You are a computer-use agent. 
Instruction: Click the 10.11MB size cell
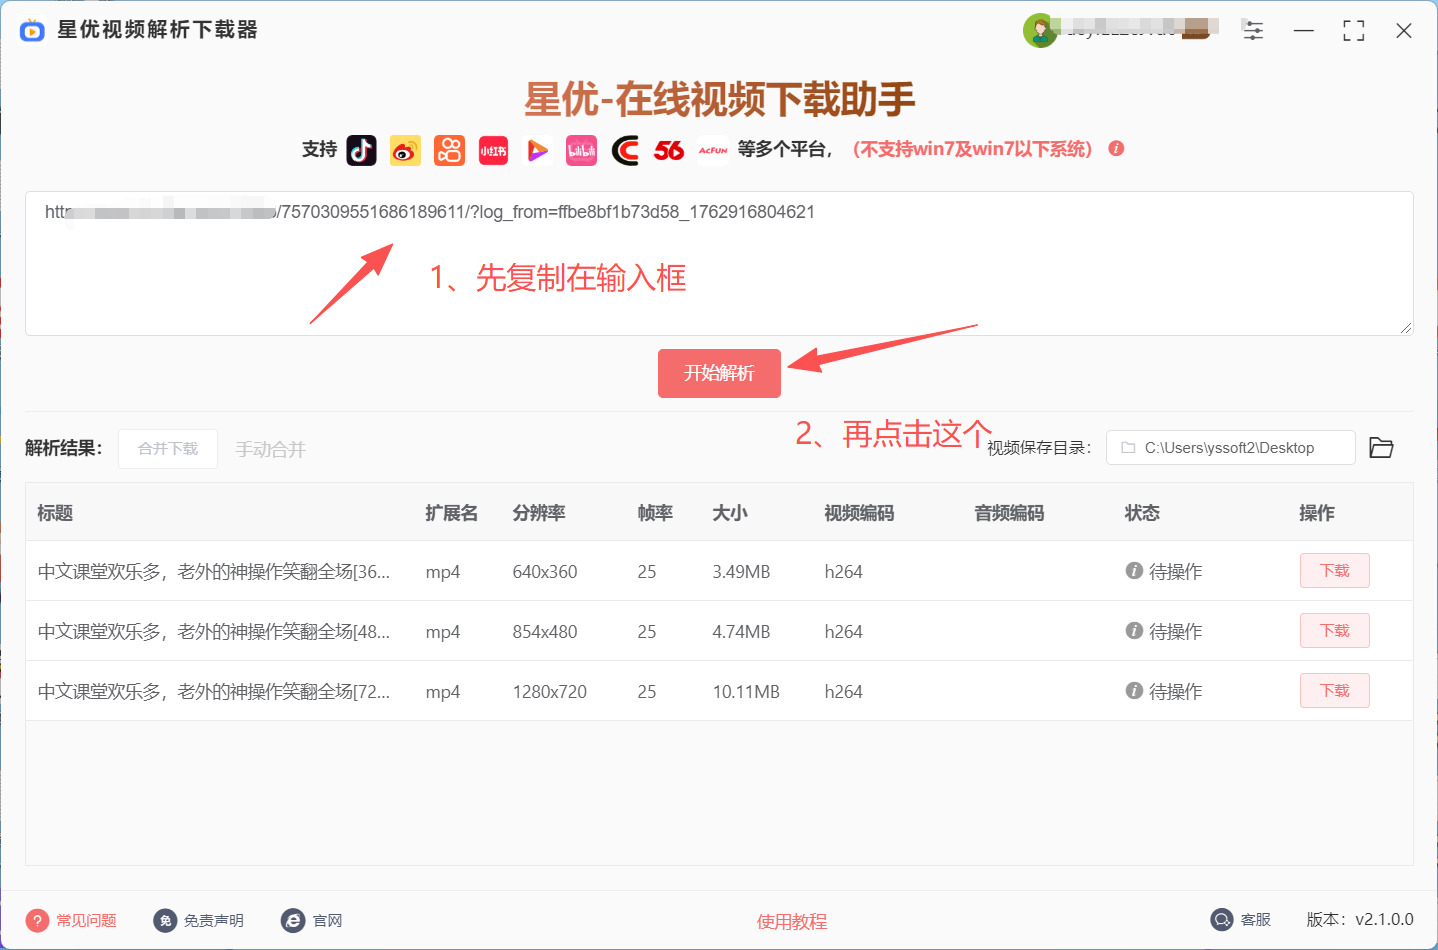click(x=746, y=692)
